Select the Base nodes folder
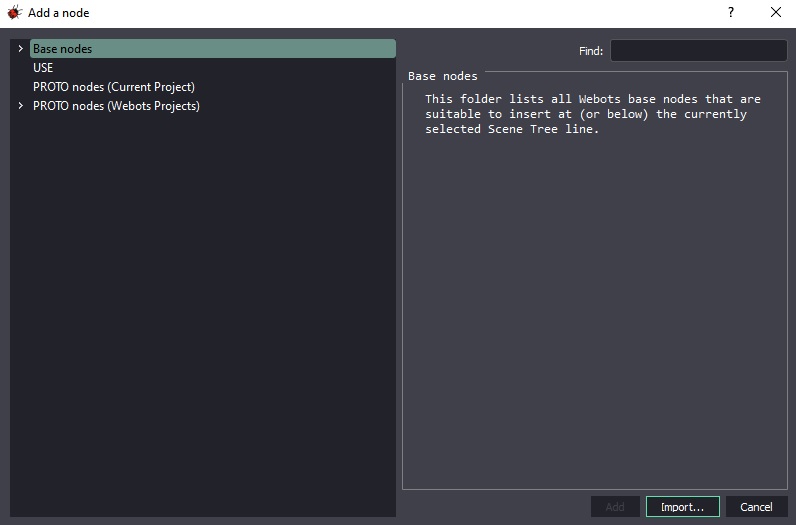Viewport: 796px width, 525px height. coord(62,49)
